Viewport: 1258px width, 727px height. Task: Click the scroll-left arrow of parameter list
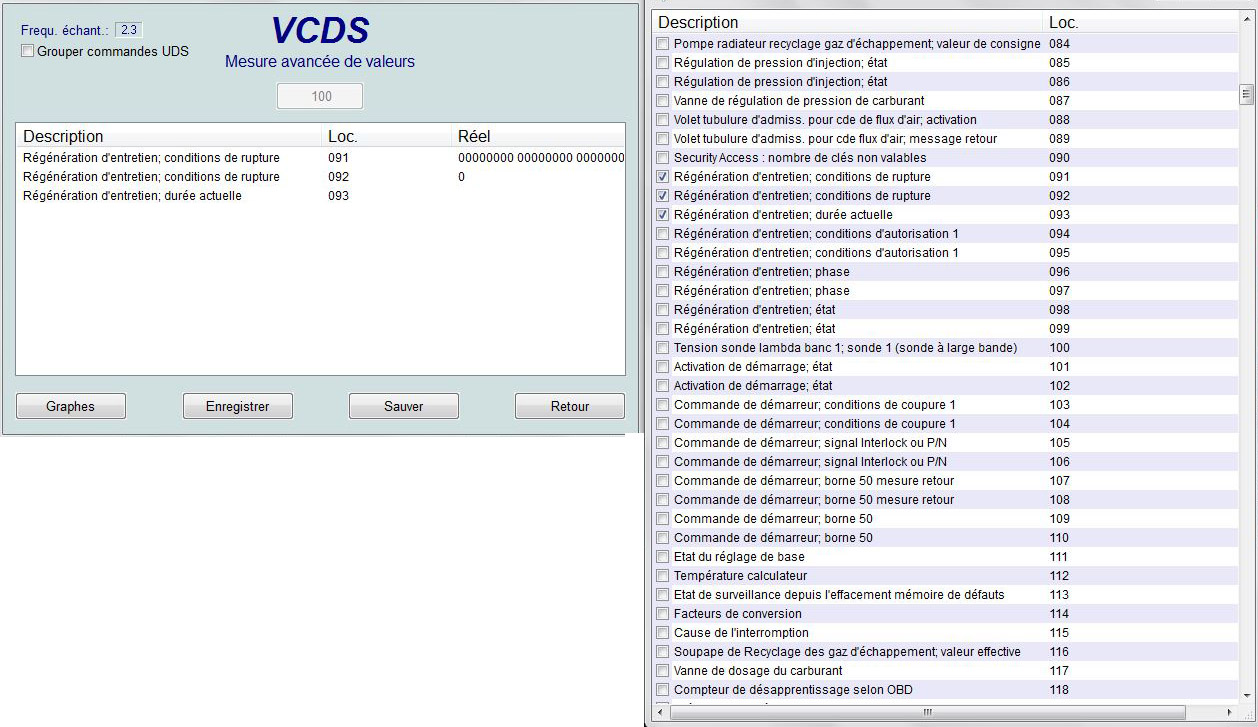coord(660,712)
